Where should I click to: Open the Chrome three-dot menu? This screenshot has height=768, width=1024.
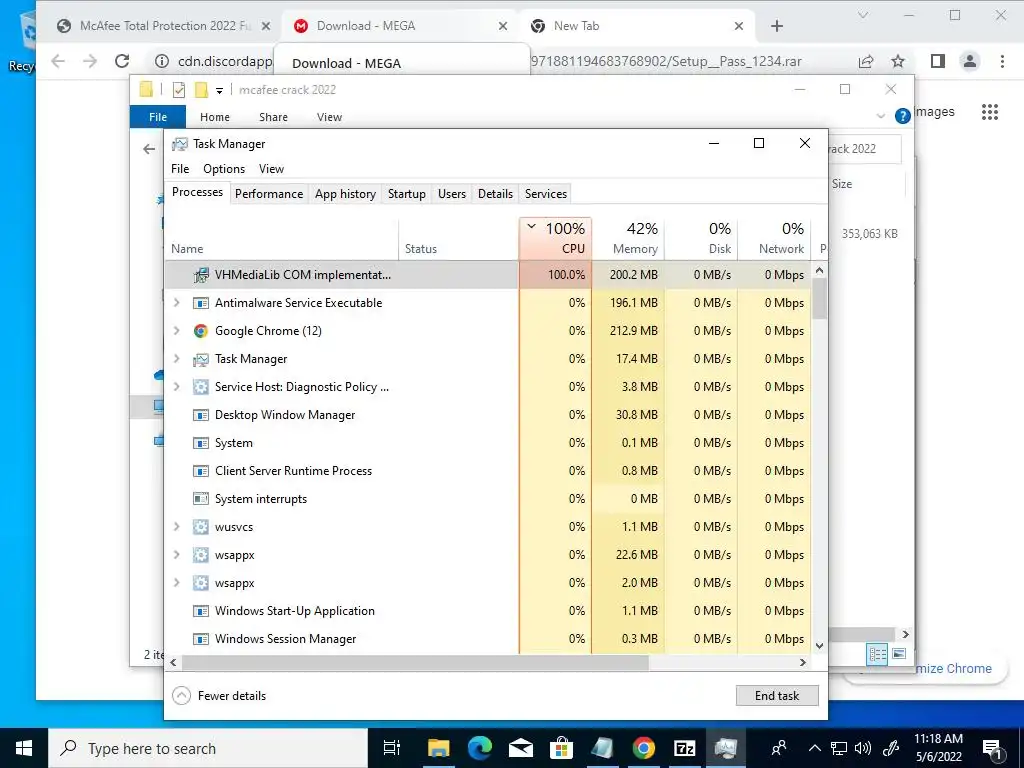point(1002,61)
